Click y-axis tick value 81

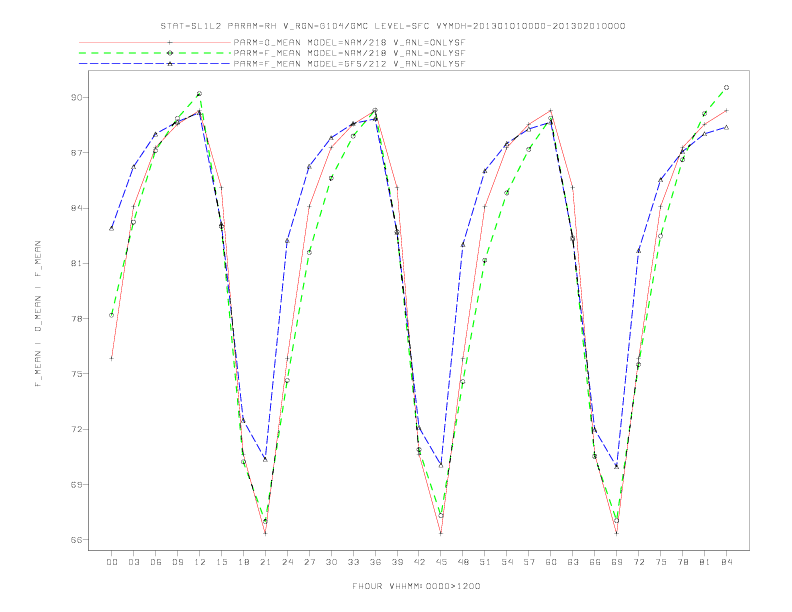[x=77, y=263]
